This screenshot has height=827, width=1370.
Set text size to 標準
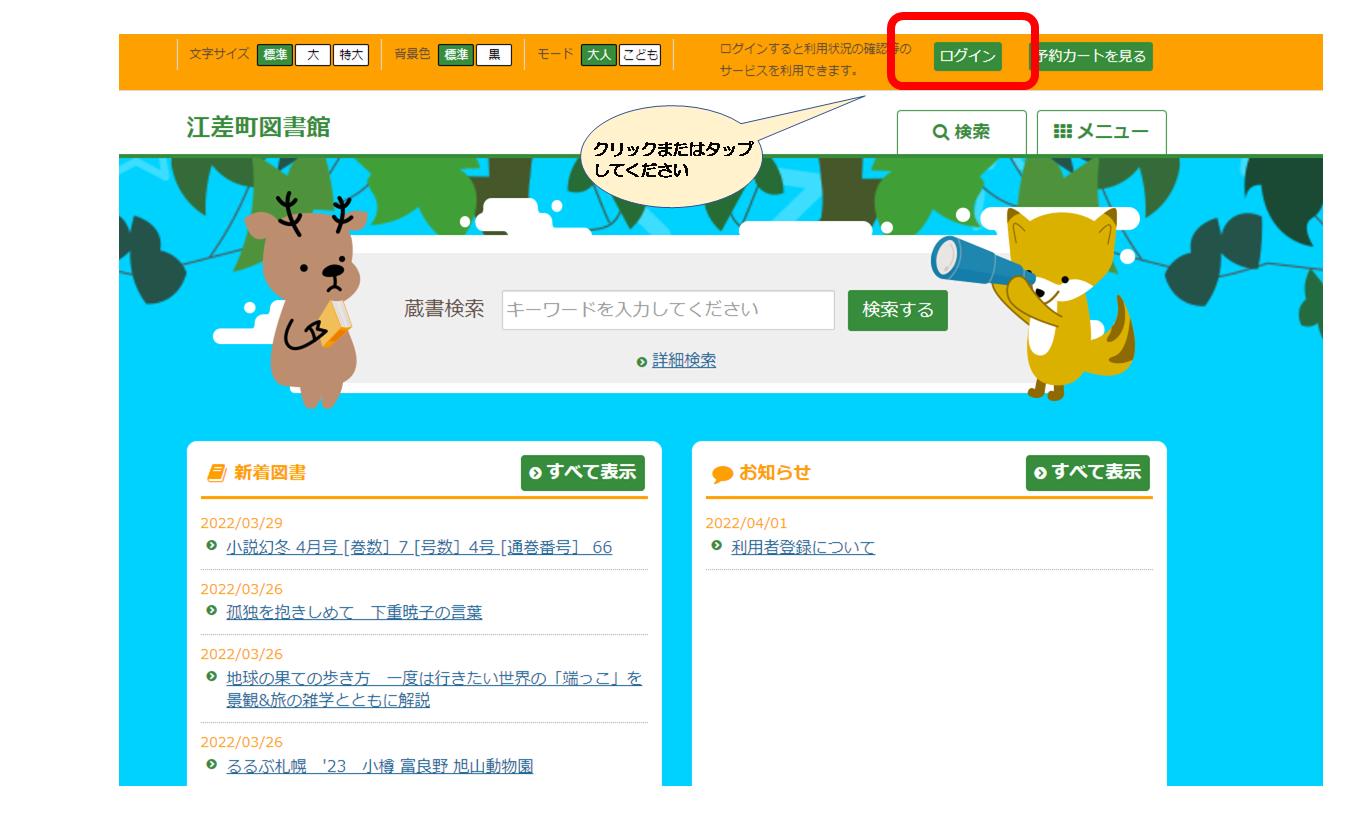[275, 55]
